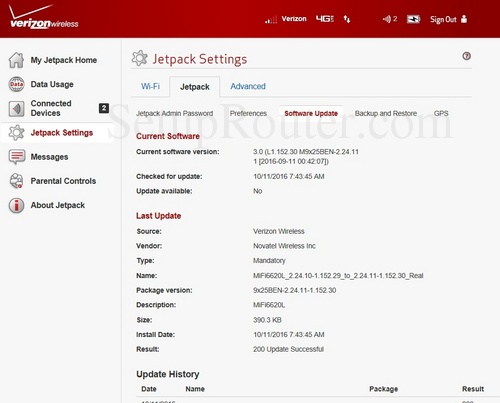Click the Result value 200 Update Successful
Screen dimensions: 500x403
[288, 349]
